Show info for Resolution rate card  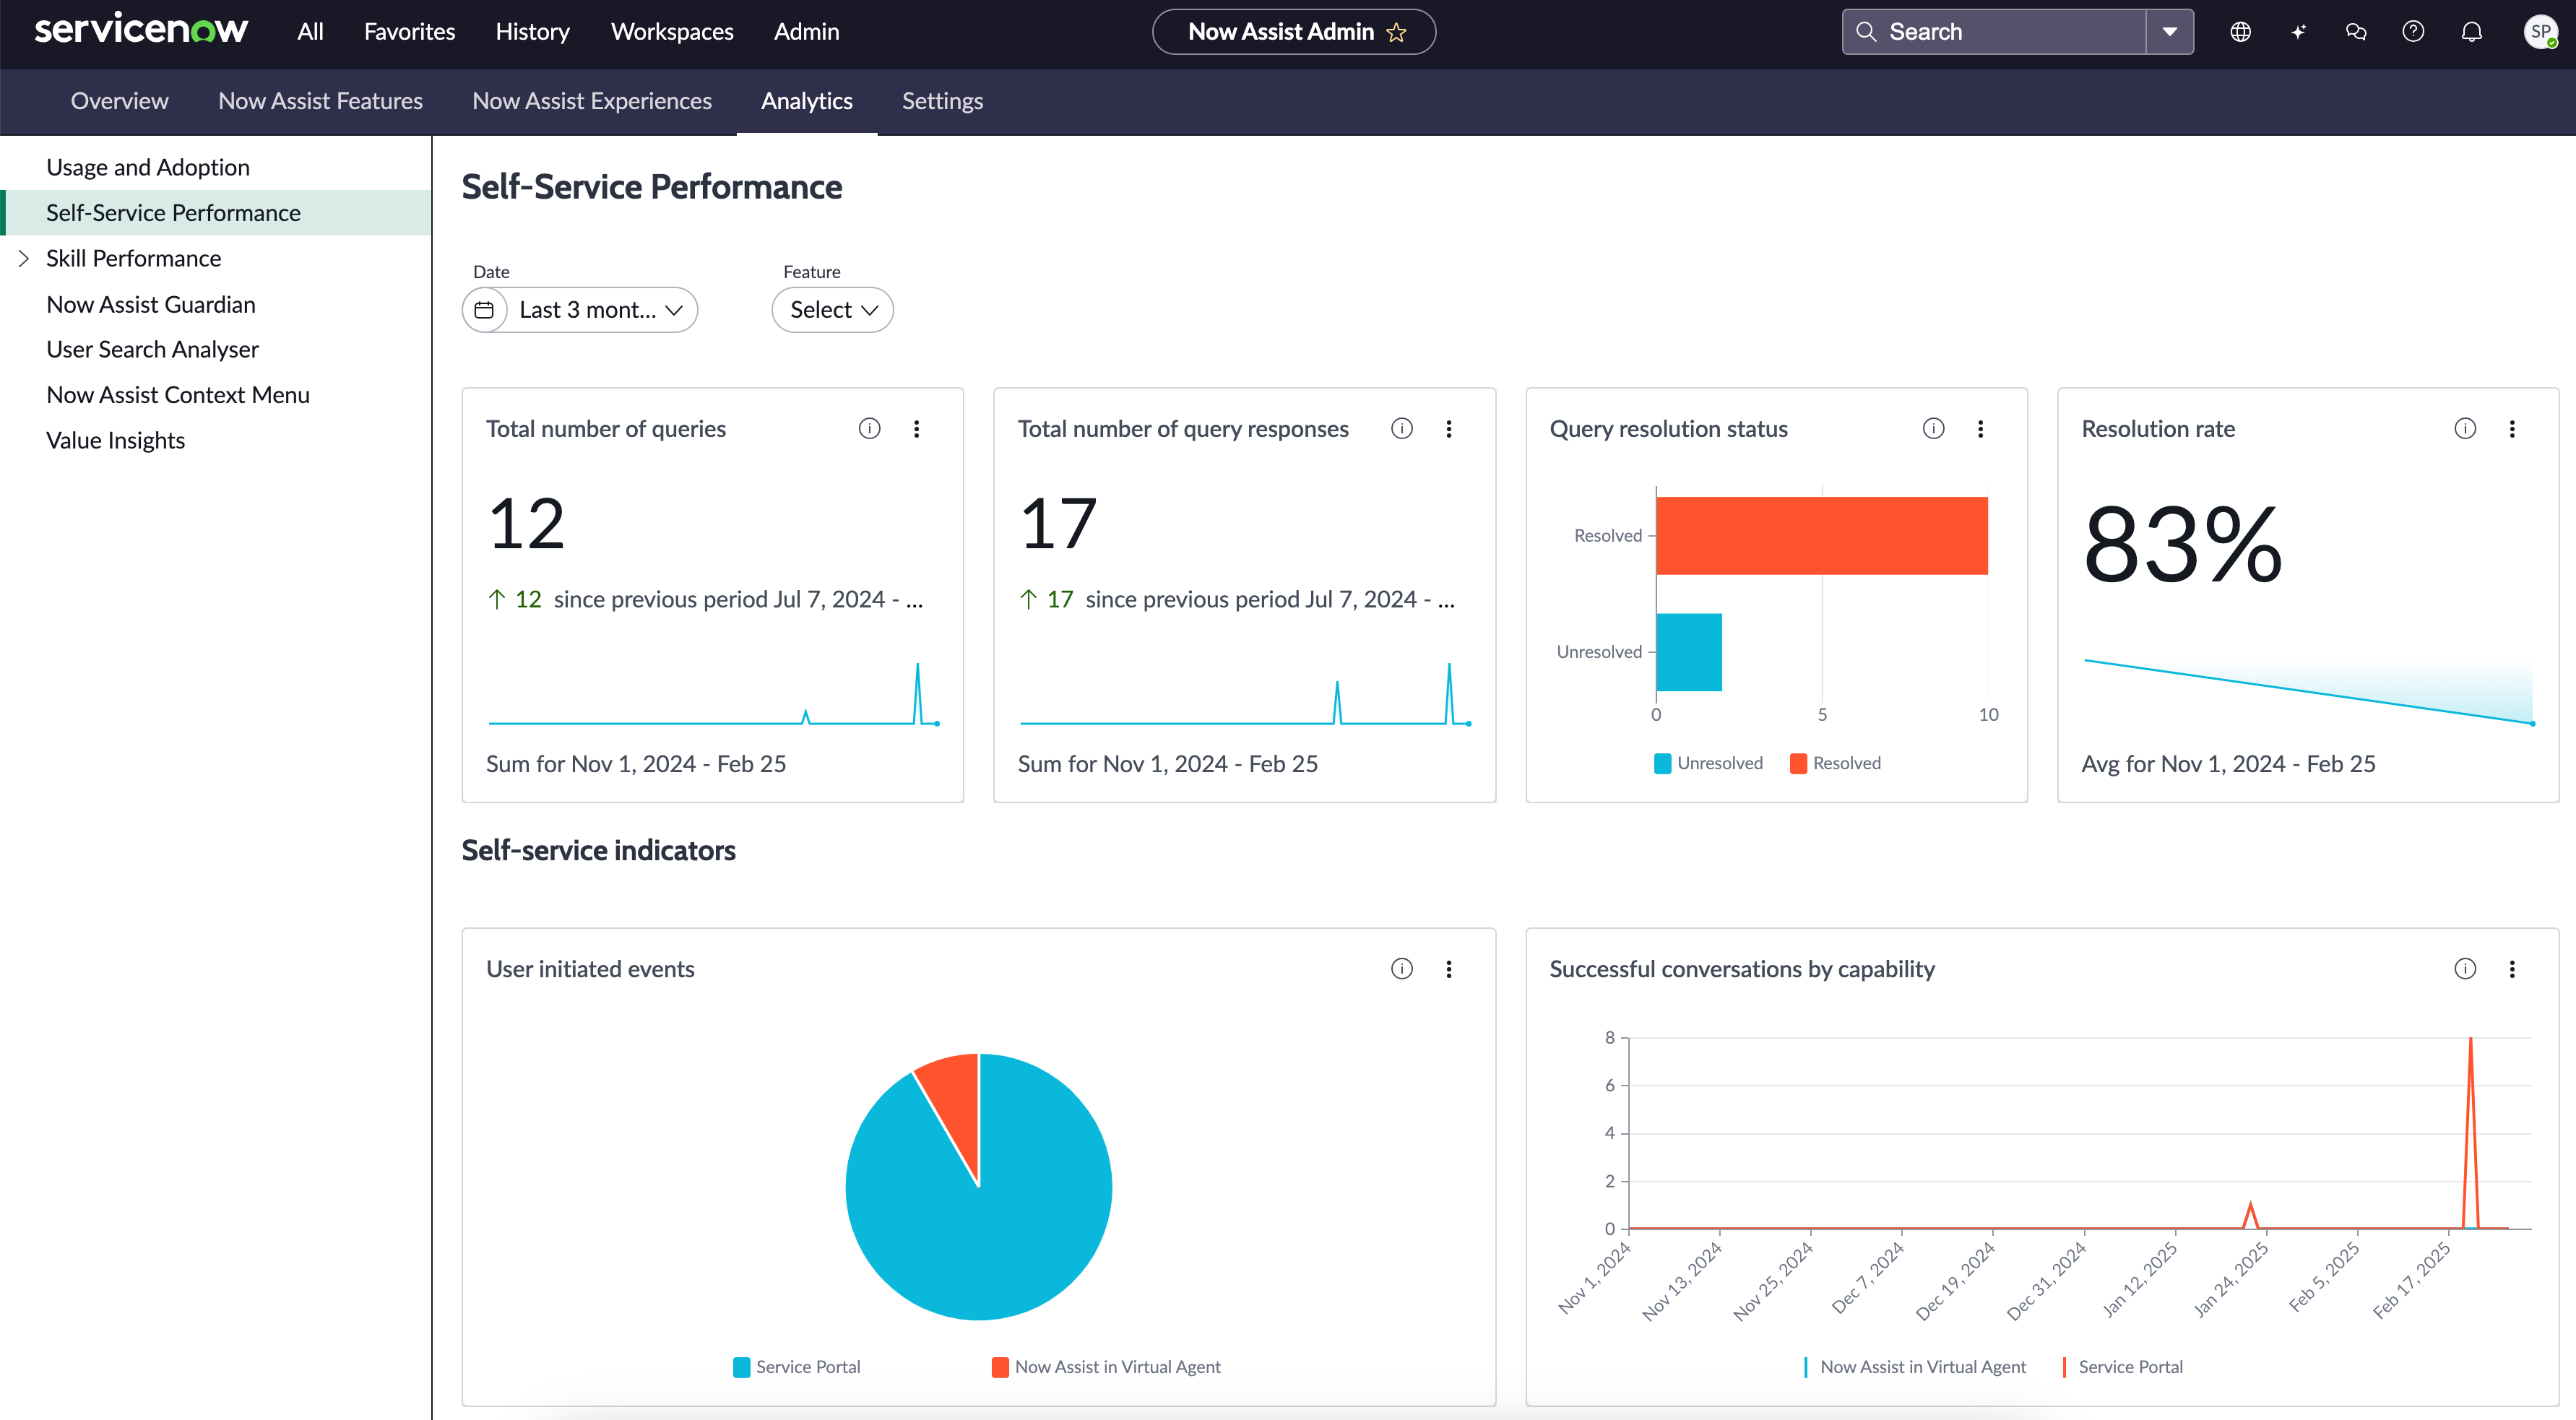pos(2465,429)
